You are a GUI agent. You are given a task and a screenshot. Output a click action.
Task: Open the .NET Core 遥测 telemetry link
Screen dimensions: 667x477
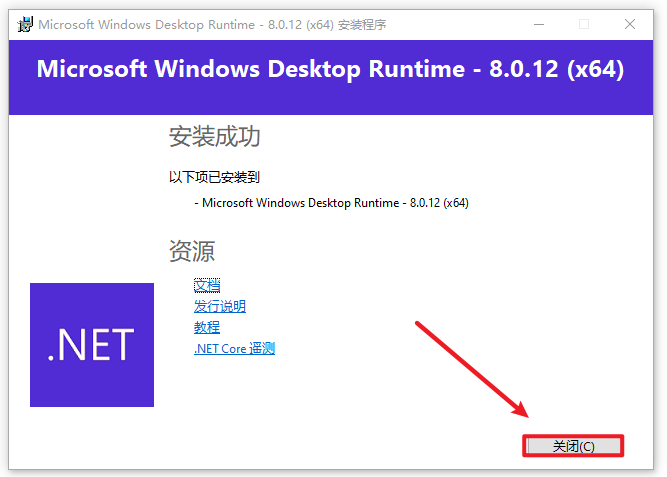(x=234, y=349)
